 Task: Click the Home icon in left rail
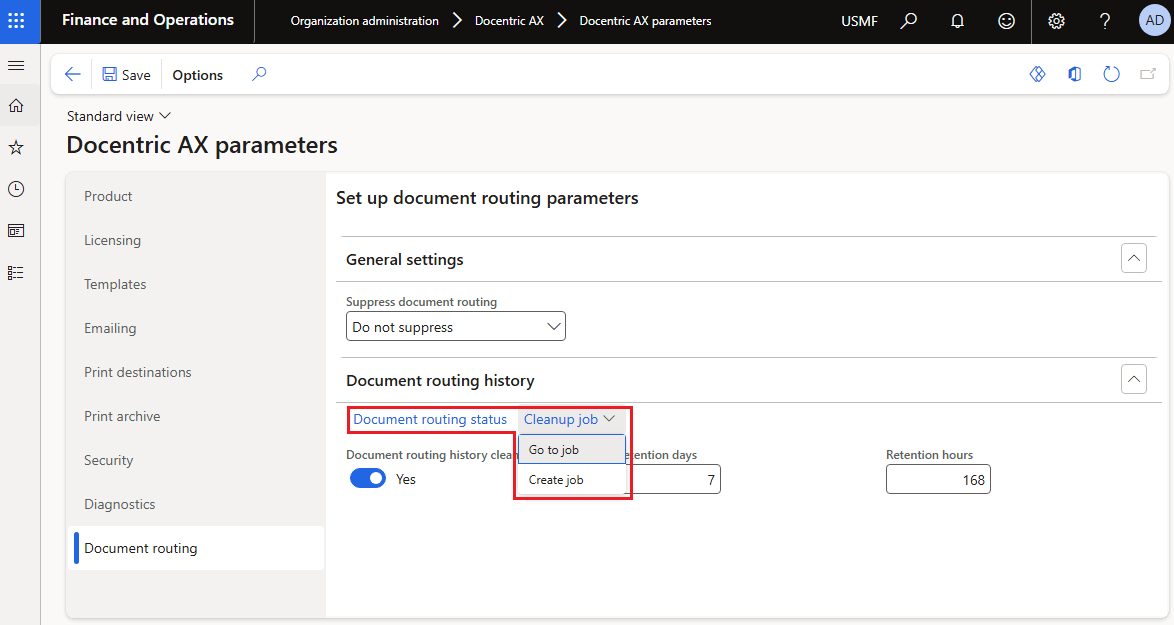coord(16,105)
